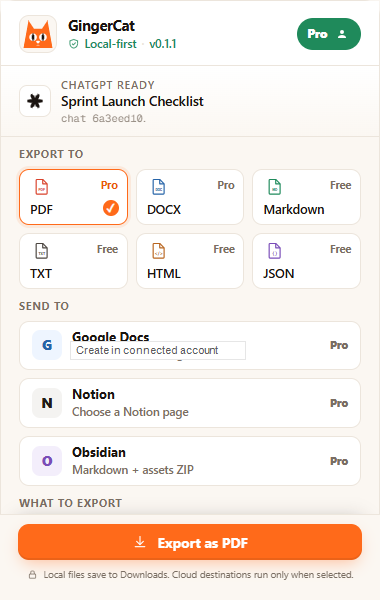Click the Pro badge on Google Docs row

click(x=339, y=345)
